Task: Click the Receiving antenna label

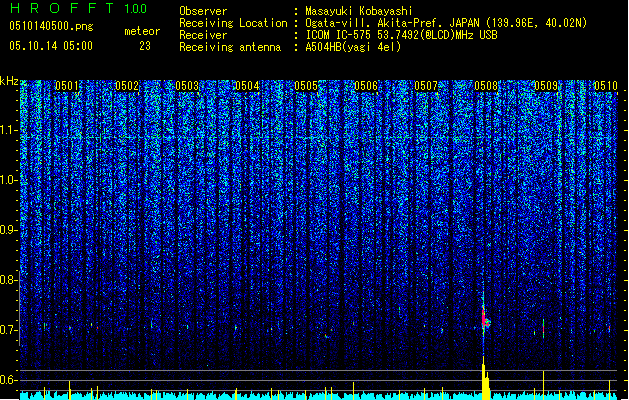Action: point(230,47)
